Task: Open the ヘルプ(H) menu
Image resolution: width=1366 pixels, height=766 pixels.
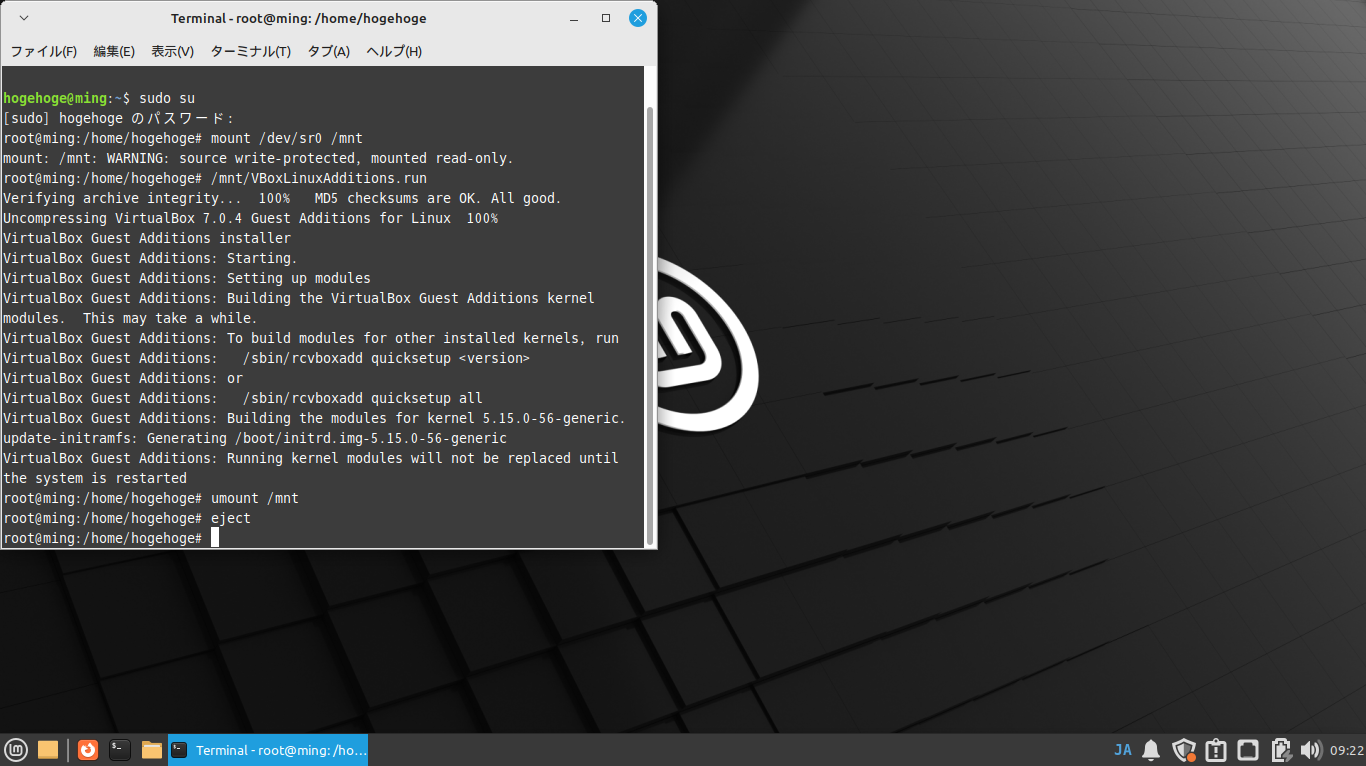Action: [394, 51]
